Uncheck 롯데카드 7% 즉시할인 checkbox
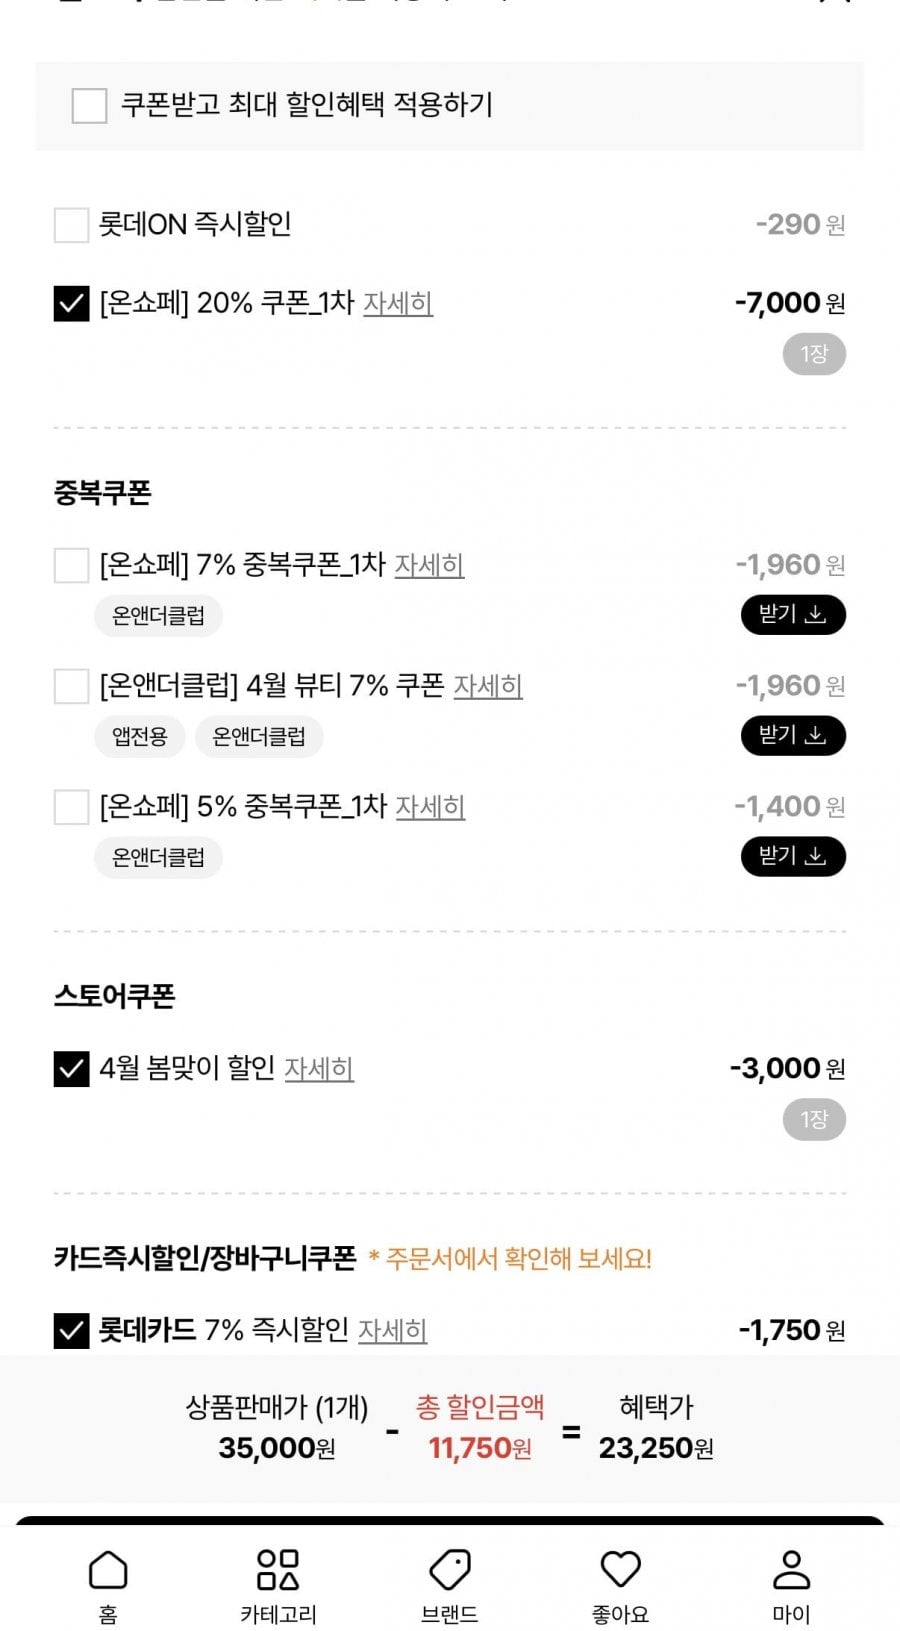This screenshot has width=900, height=1631. [71, 1331]
